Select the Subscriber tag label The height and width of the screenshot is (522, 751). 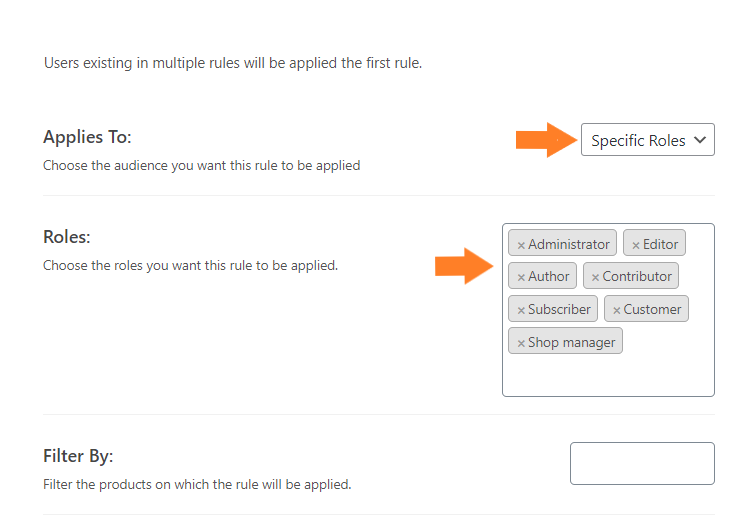pos(559,309)
